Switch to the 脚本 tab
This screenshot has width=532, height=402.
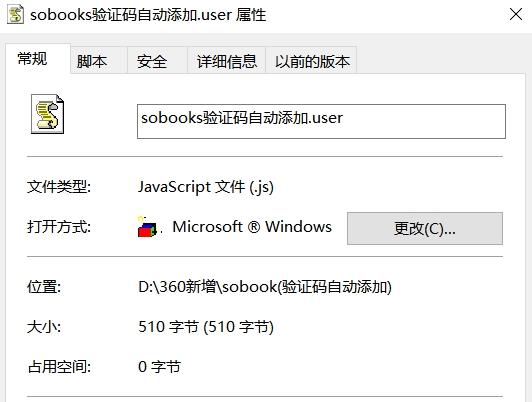pyautogui.click(x=92, y=61)
